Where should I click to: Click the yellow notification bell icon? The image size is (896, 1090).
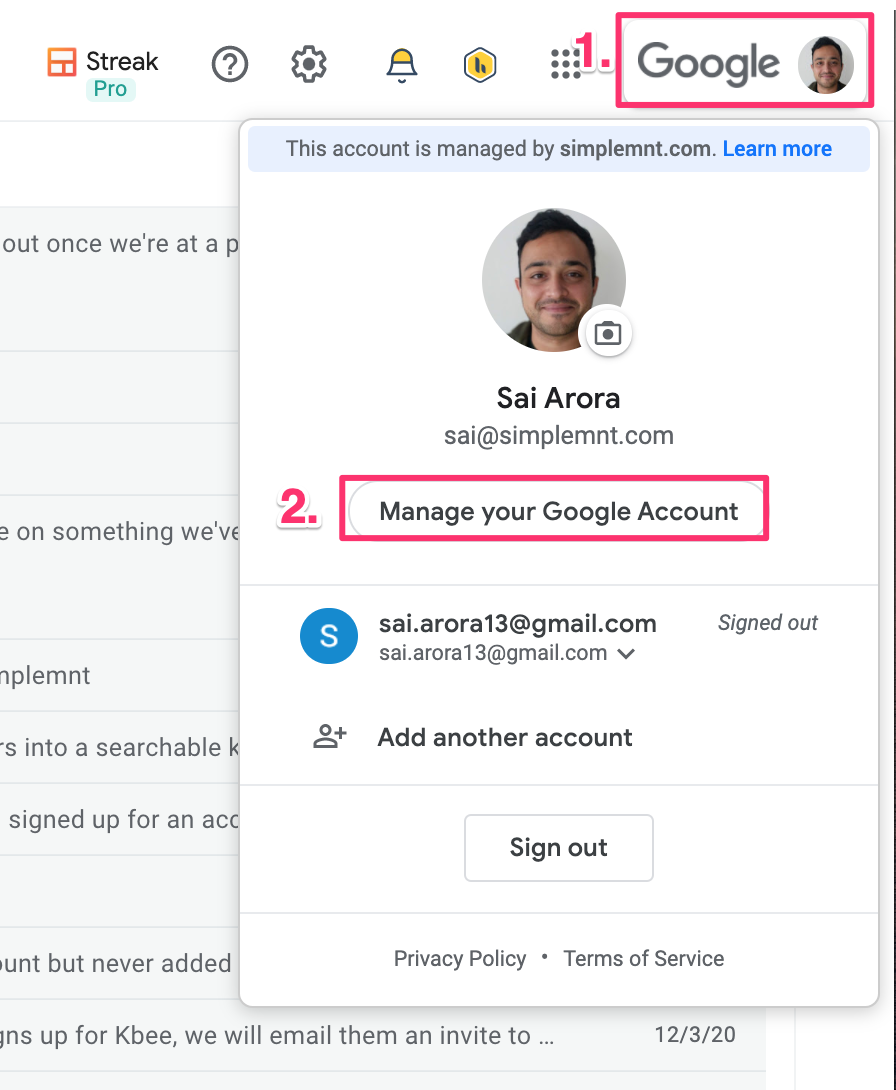pyautogui.click(x=402, y=65)
